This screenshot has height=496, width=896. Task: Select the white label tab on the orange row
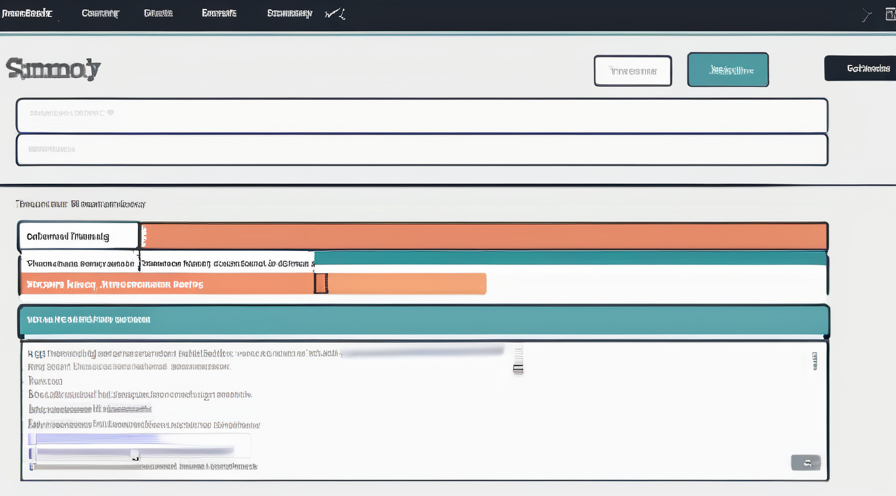coord(78,236)
